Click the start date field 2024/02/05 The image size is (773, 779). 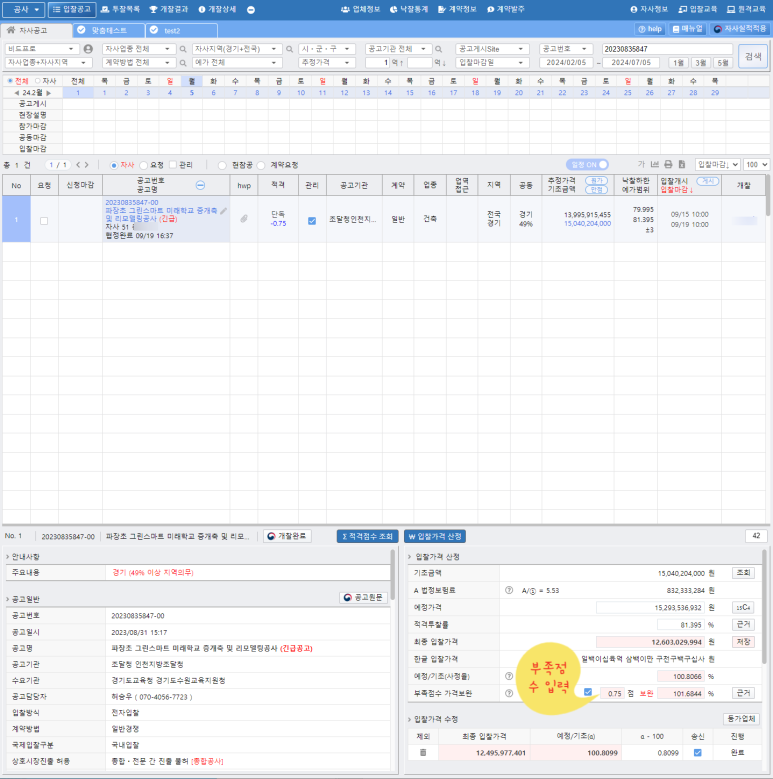[566, 63]
